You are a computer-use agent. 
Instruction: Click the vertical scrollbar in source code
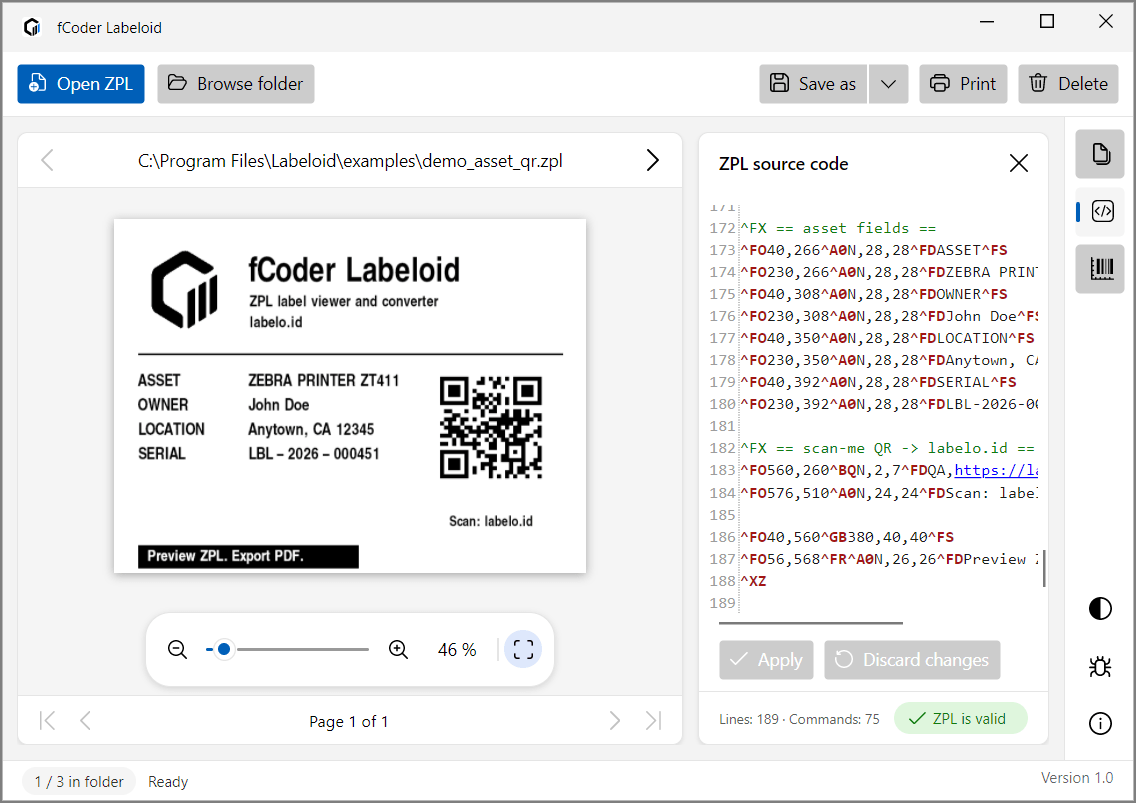coord(1044,568)
